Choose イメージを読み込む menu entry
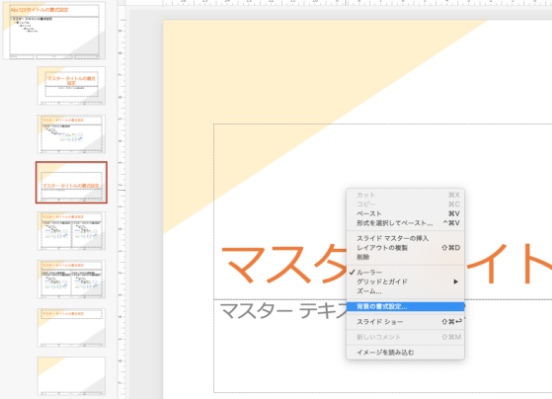 click(405, 352)
